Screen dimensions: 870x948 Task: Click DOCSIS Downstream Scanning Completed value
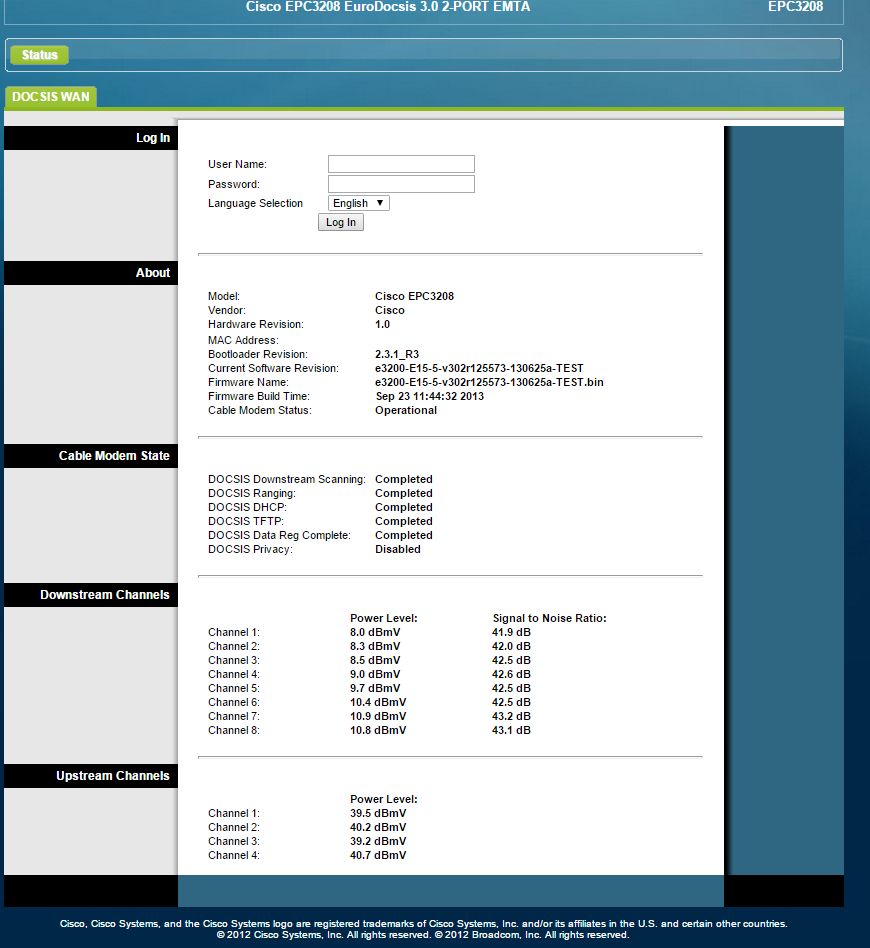point(403,479)
